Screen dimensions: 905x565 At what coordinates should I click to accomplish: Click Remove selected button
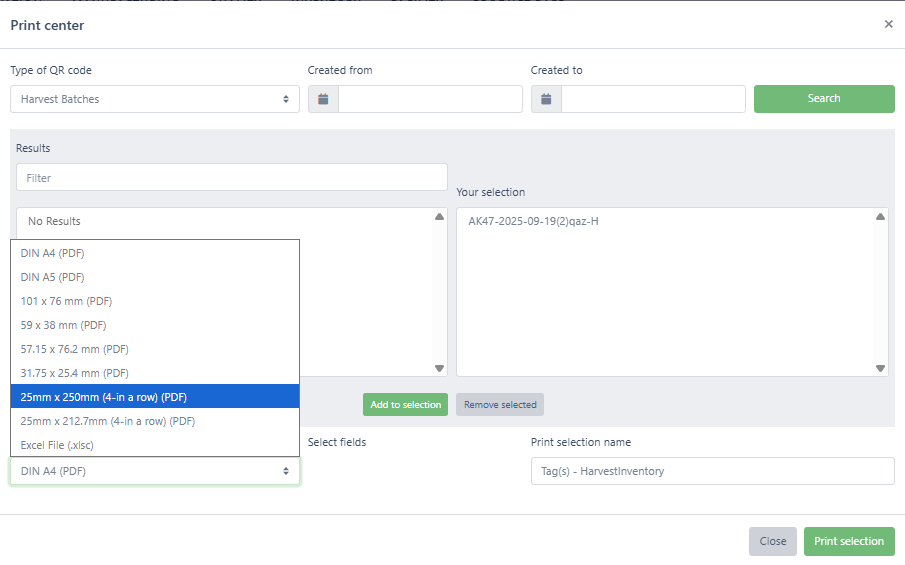[x=500, y=405]
